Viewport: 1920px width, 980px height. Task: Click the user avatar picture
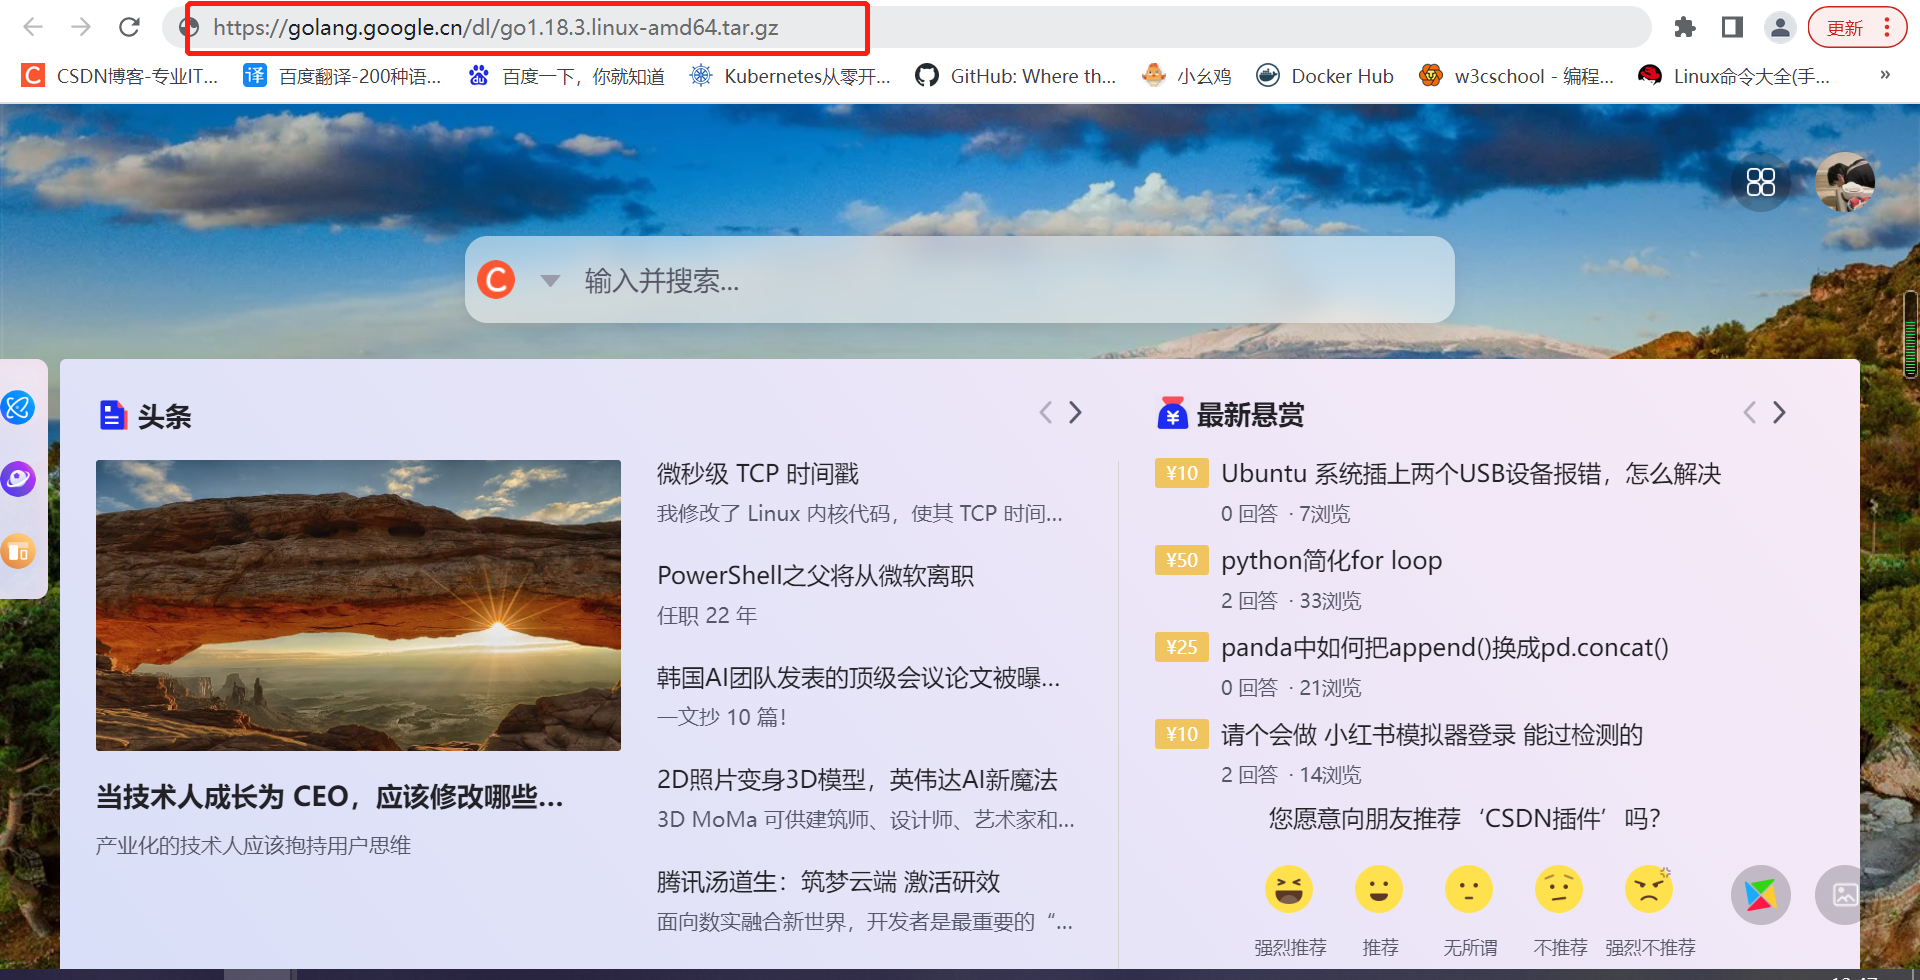(x=1845, y=182)
